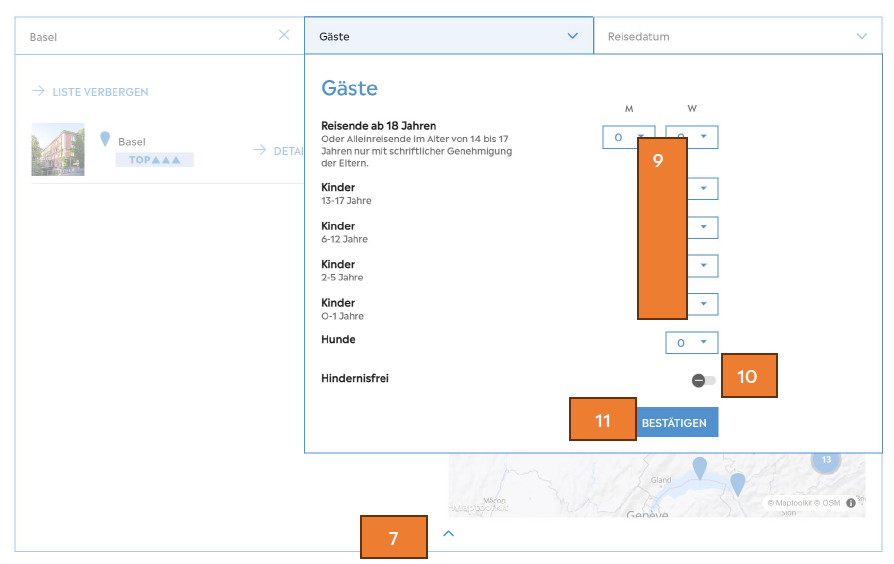Viewport: 894px width, 564px height.
Task: Hide the list via LISTE VERBERGEN link
Action: click(100, 92)
